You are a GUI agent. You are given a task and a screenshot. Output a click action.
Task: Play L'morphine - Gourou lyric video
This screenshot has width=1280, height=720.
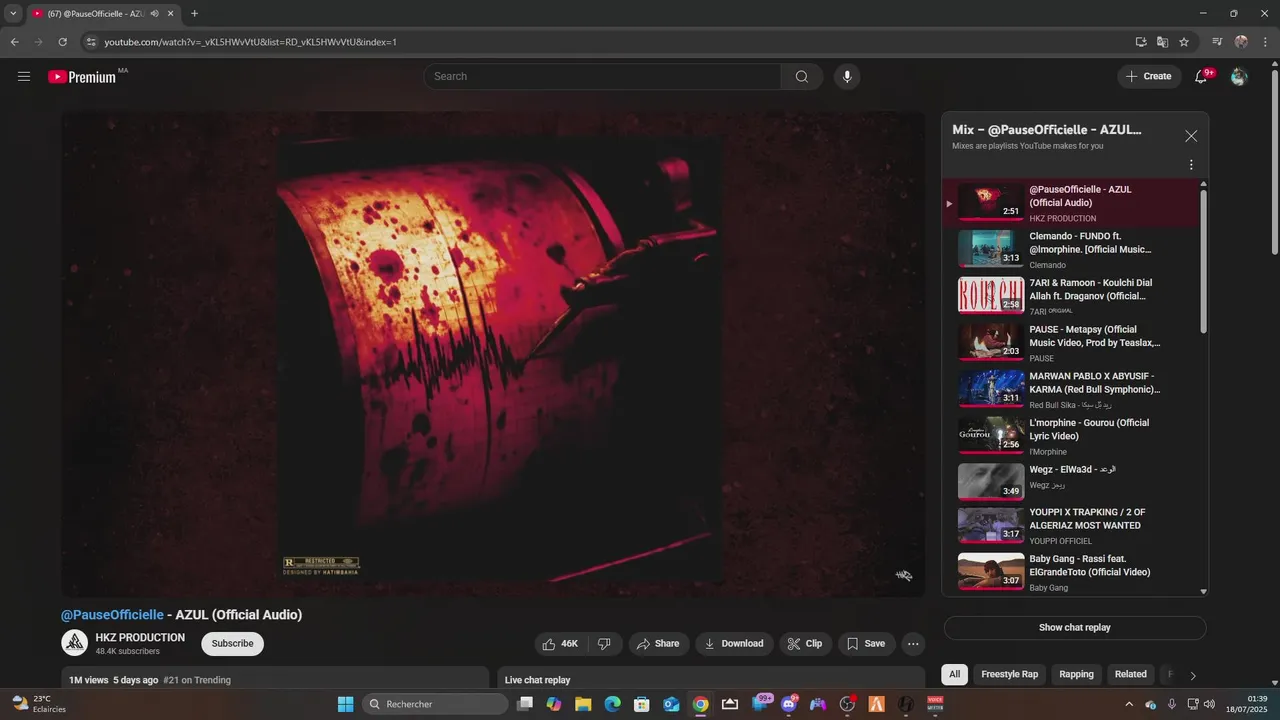pos(1070,436)
